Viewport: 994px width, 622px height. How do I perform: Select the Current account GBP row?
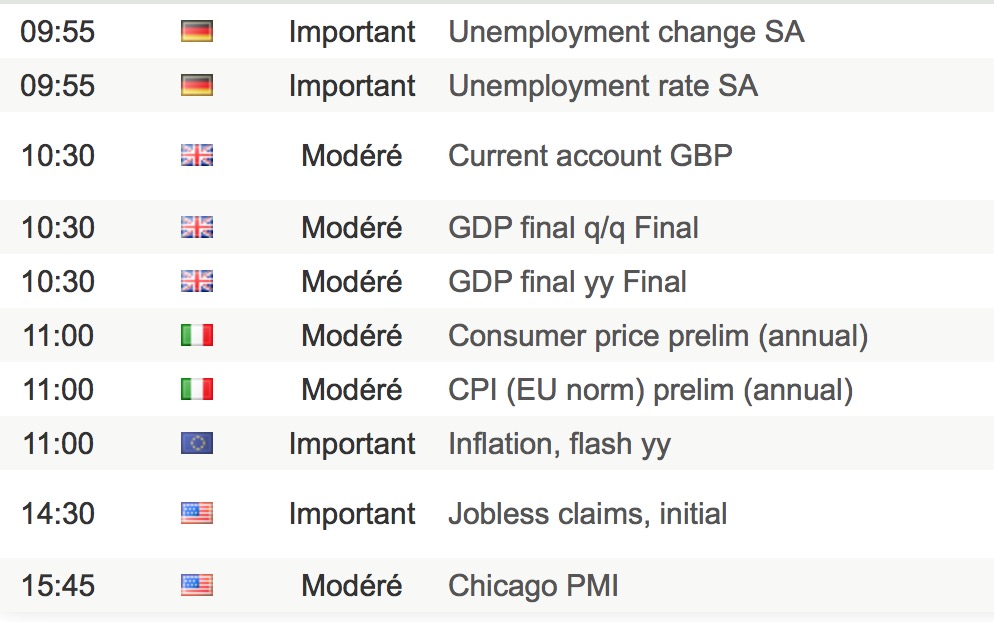[590, 156]
